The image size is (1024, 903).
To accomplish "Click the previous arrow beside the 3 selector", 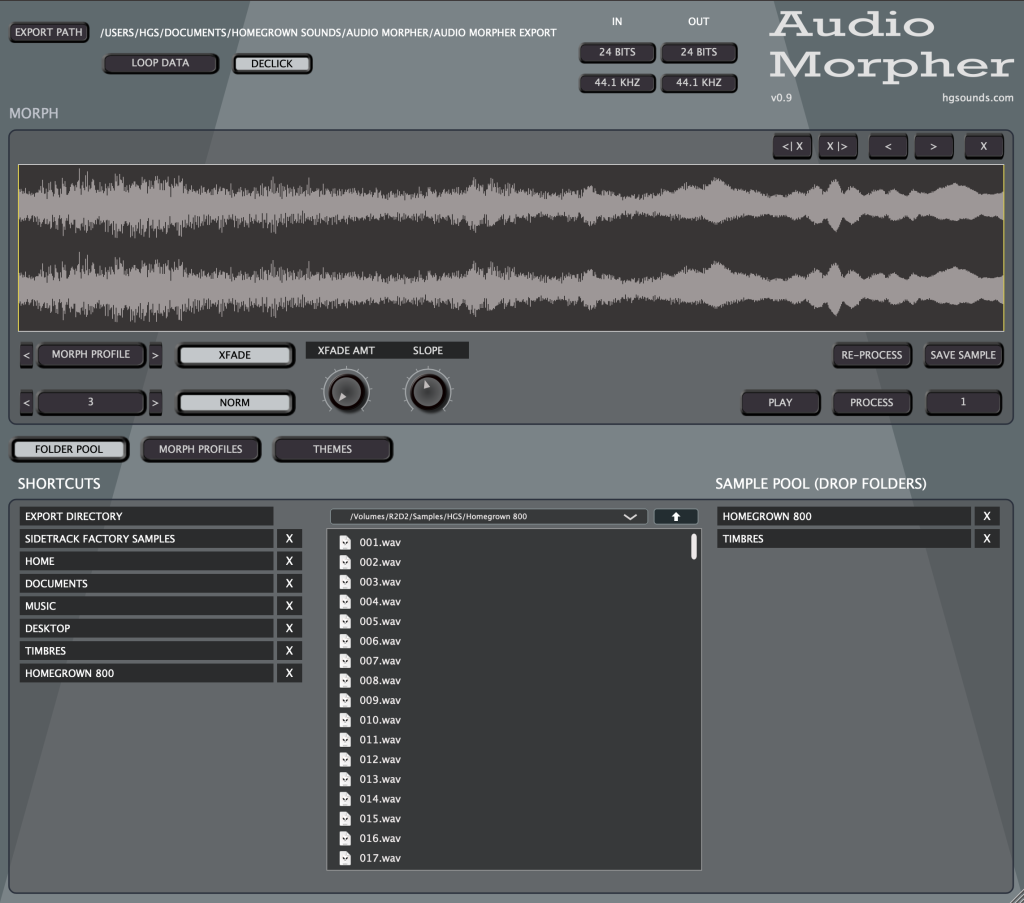I will tap(27, 403).
